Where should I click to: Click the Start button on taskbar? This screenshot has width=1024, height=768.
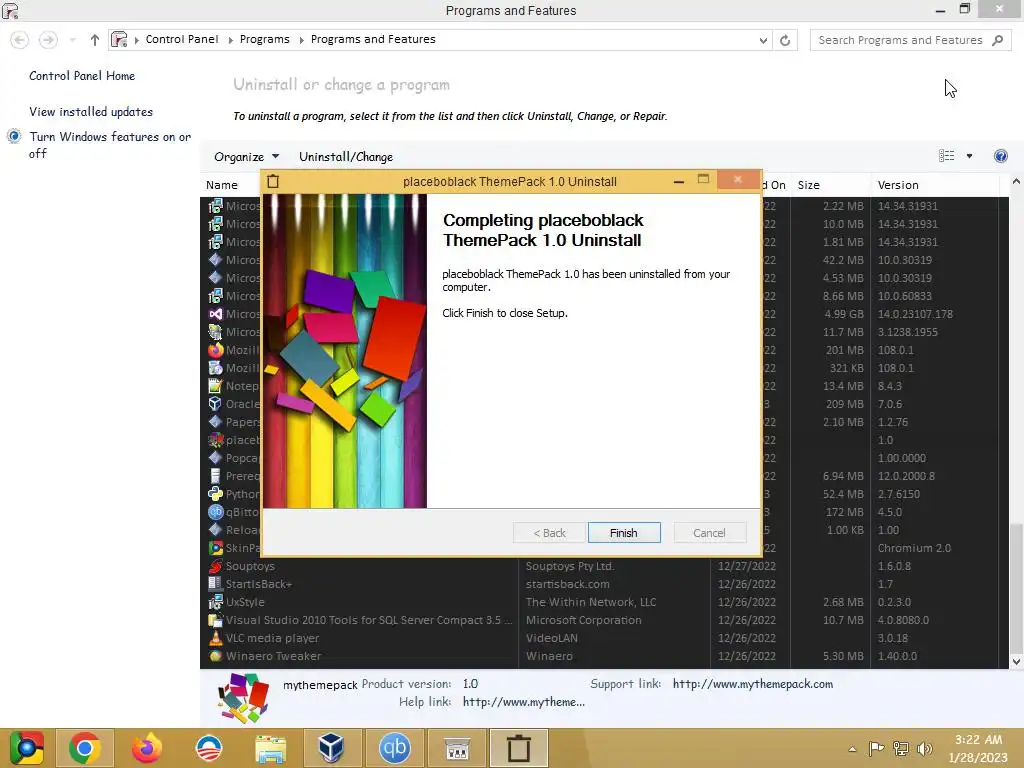[26, 748]
